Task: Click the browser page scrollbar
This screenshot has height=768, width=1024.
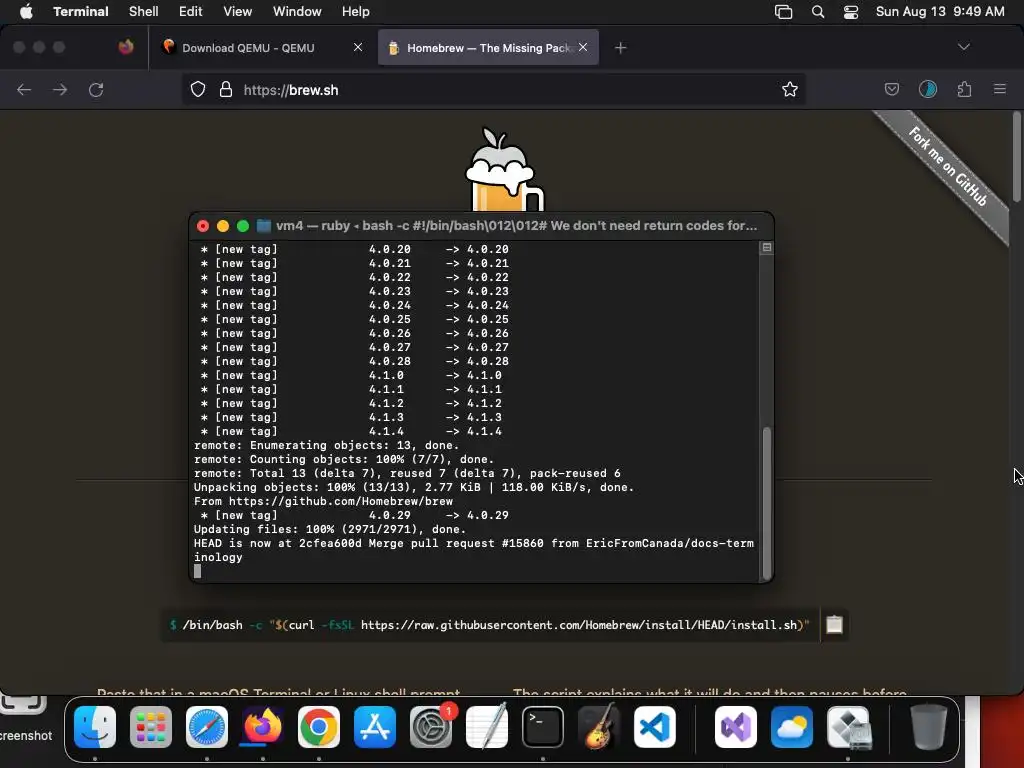Action: pos(1016,157)
